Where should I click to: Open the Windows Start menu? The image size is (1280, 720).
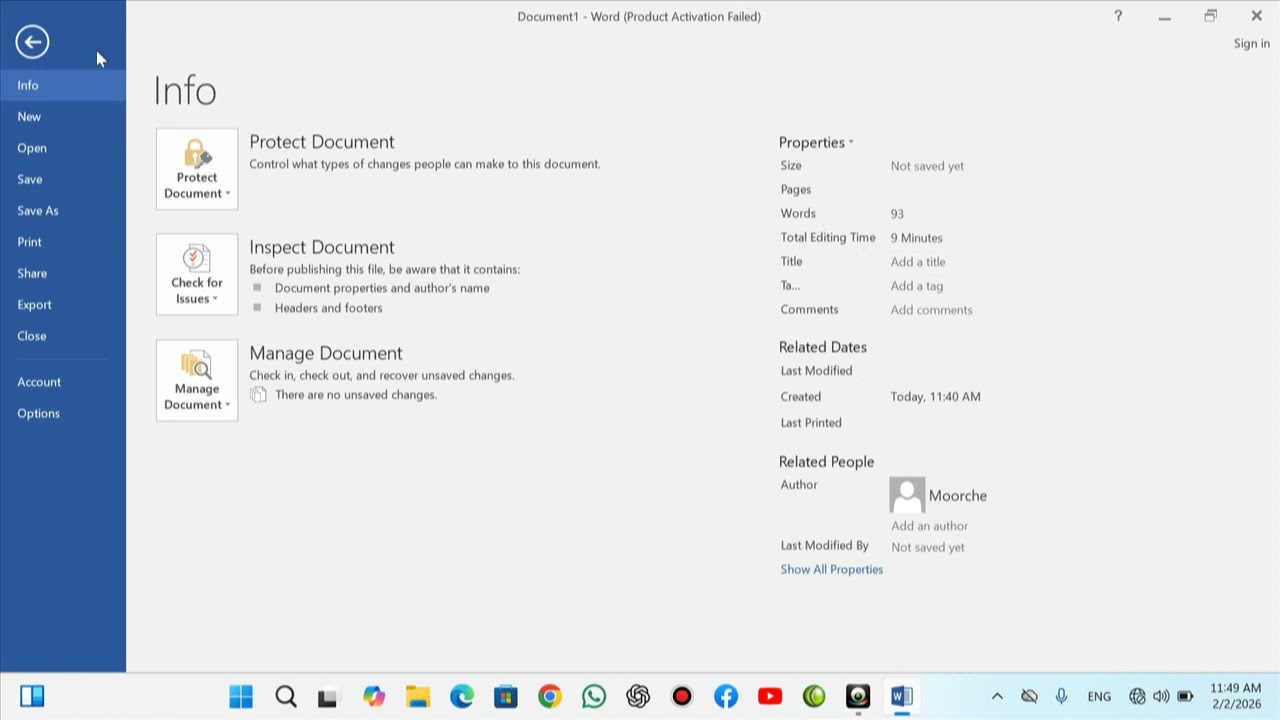coord(241,696)
